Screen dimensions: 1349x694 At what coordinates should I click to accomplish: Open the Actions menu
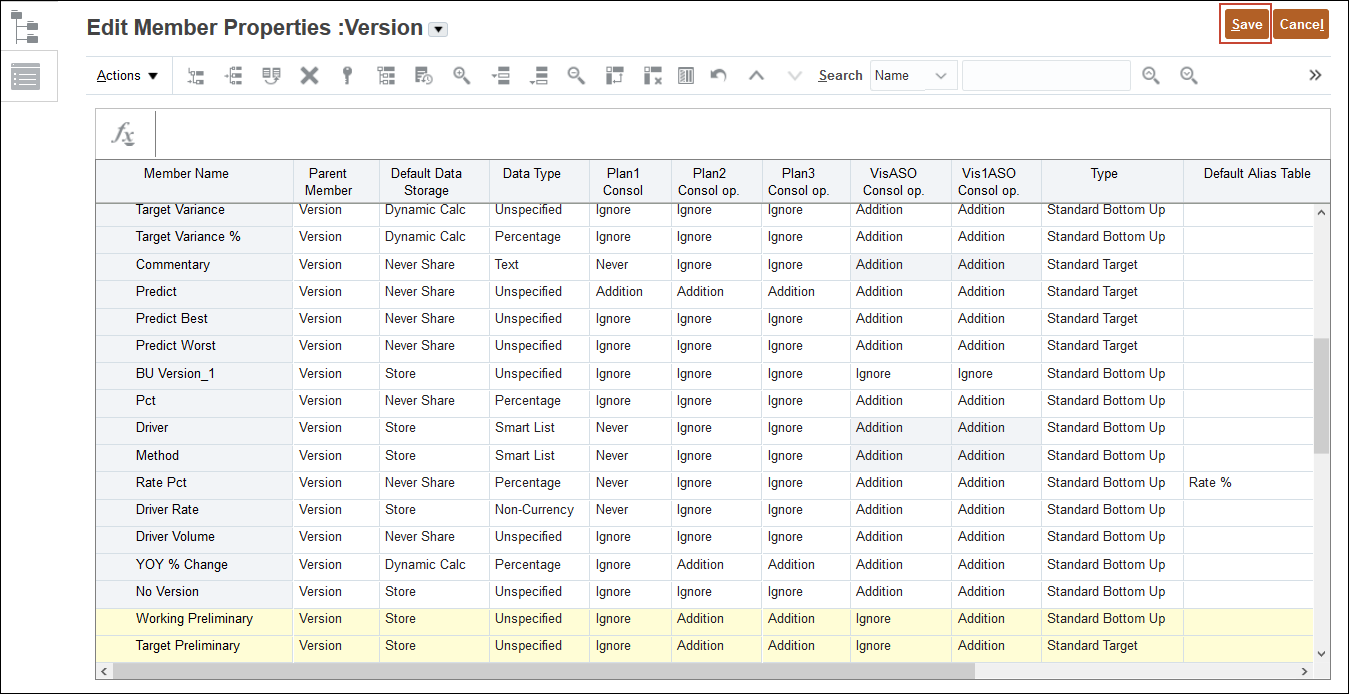tap(126, 75)
